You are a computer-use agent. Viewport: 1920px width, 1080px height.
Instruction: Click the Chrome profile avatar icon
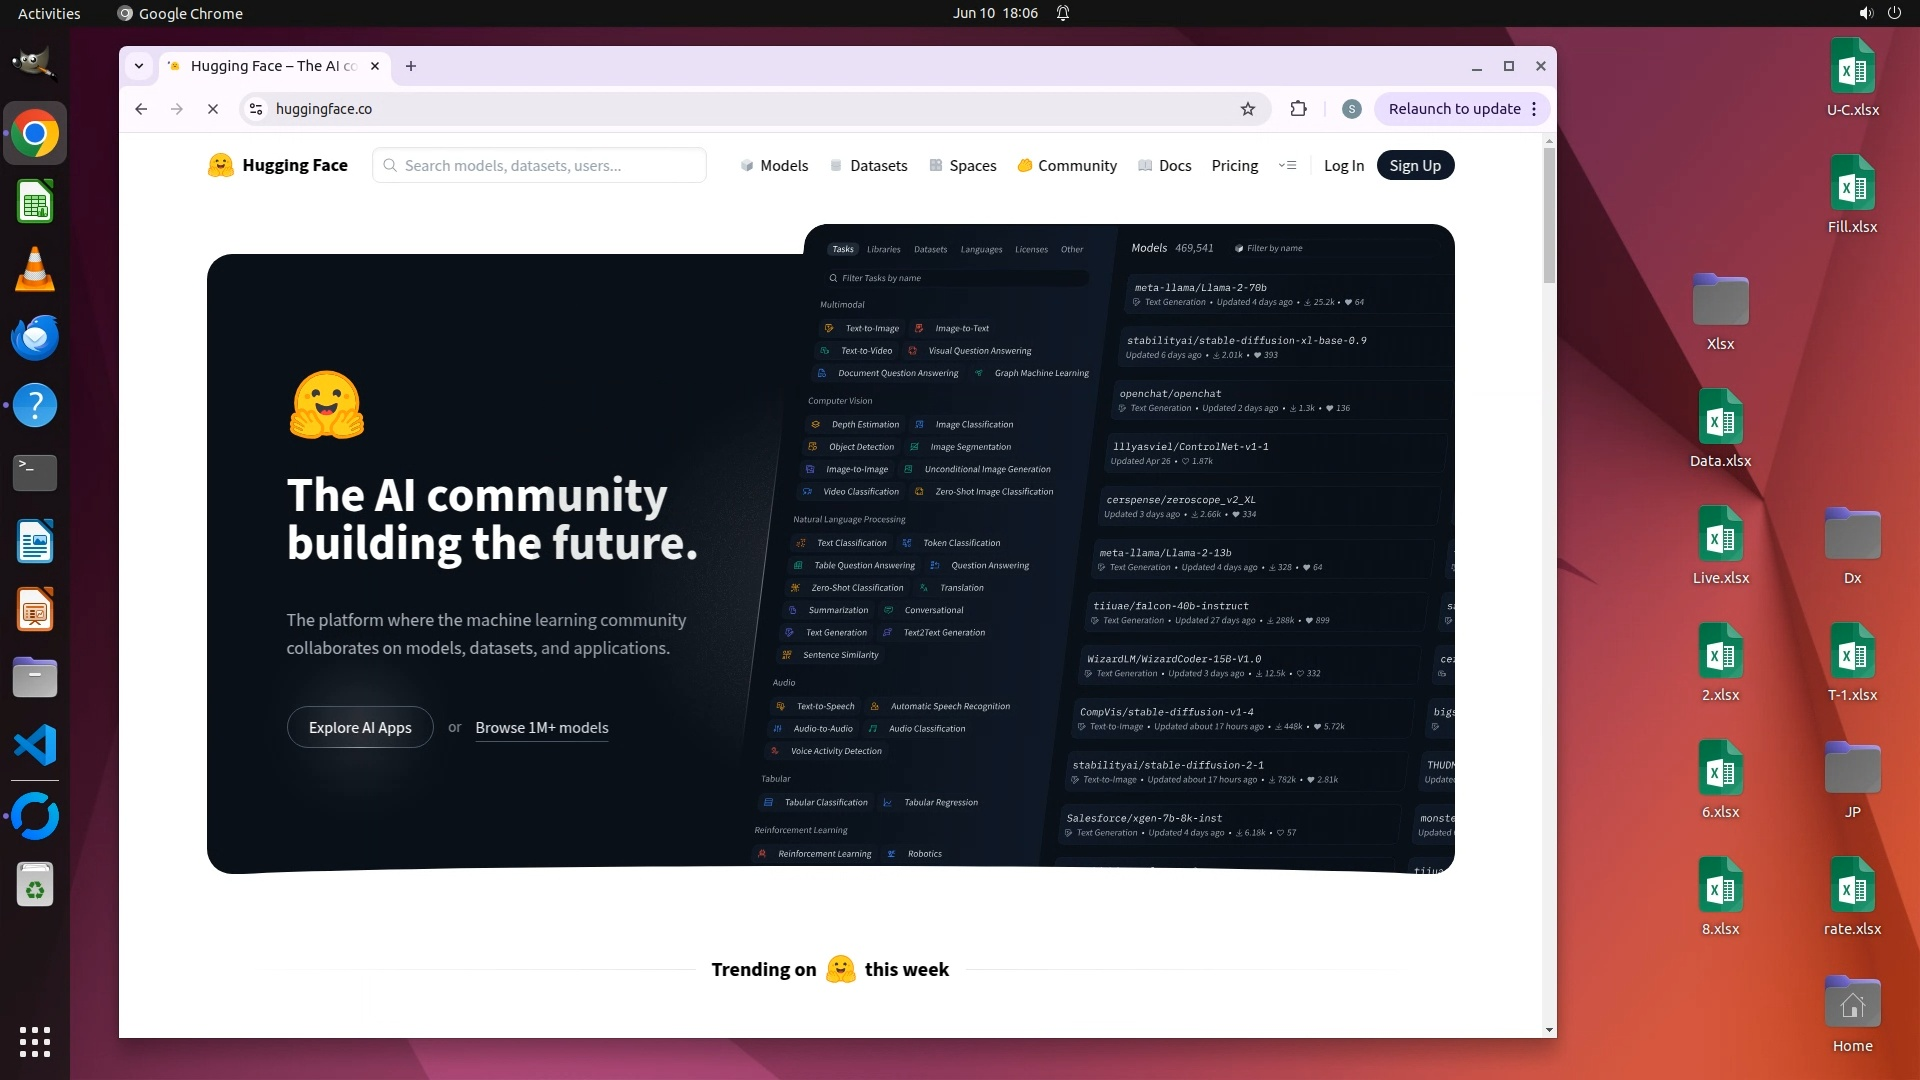(1351, 109)
